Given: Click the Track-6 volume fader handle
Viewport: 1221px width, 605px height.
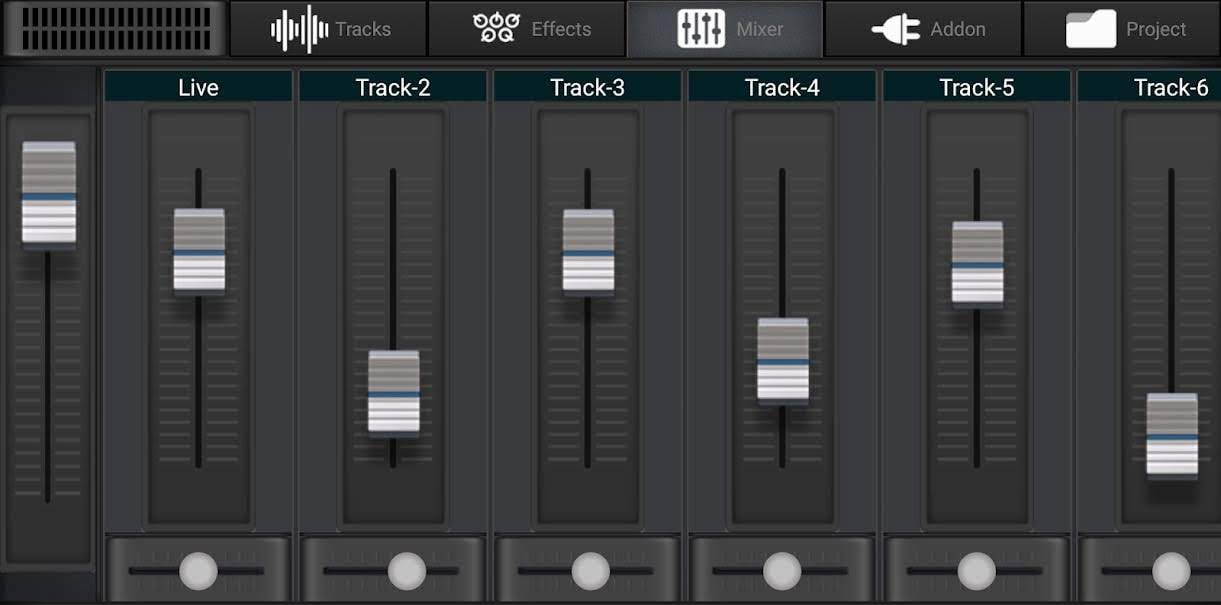Looking at the screenshot, I should coord(1172,435).
